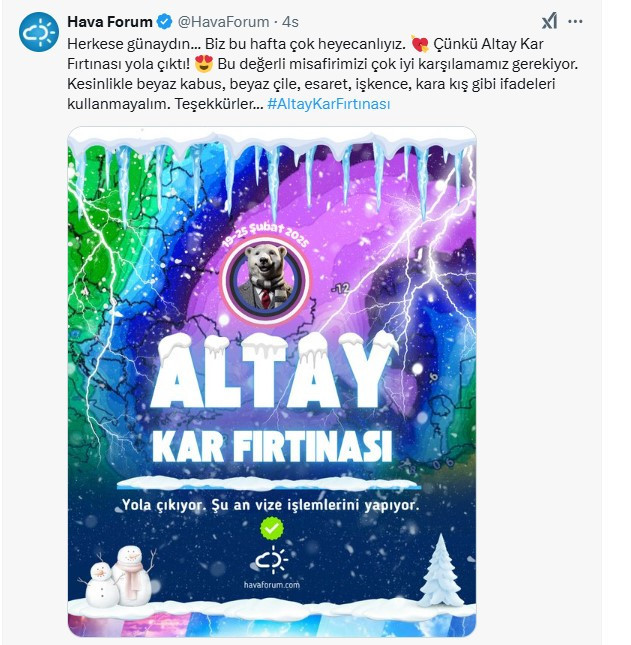Open the Grok explain icon on the tweet
Viewport: 631px width, 645px height.
click(x=549, y=21)
